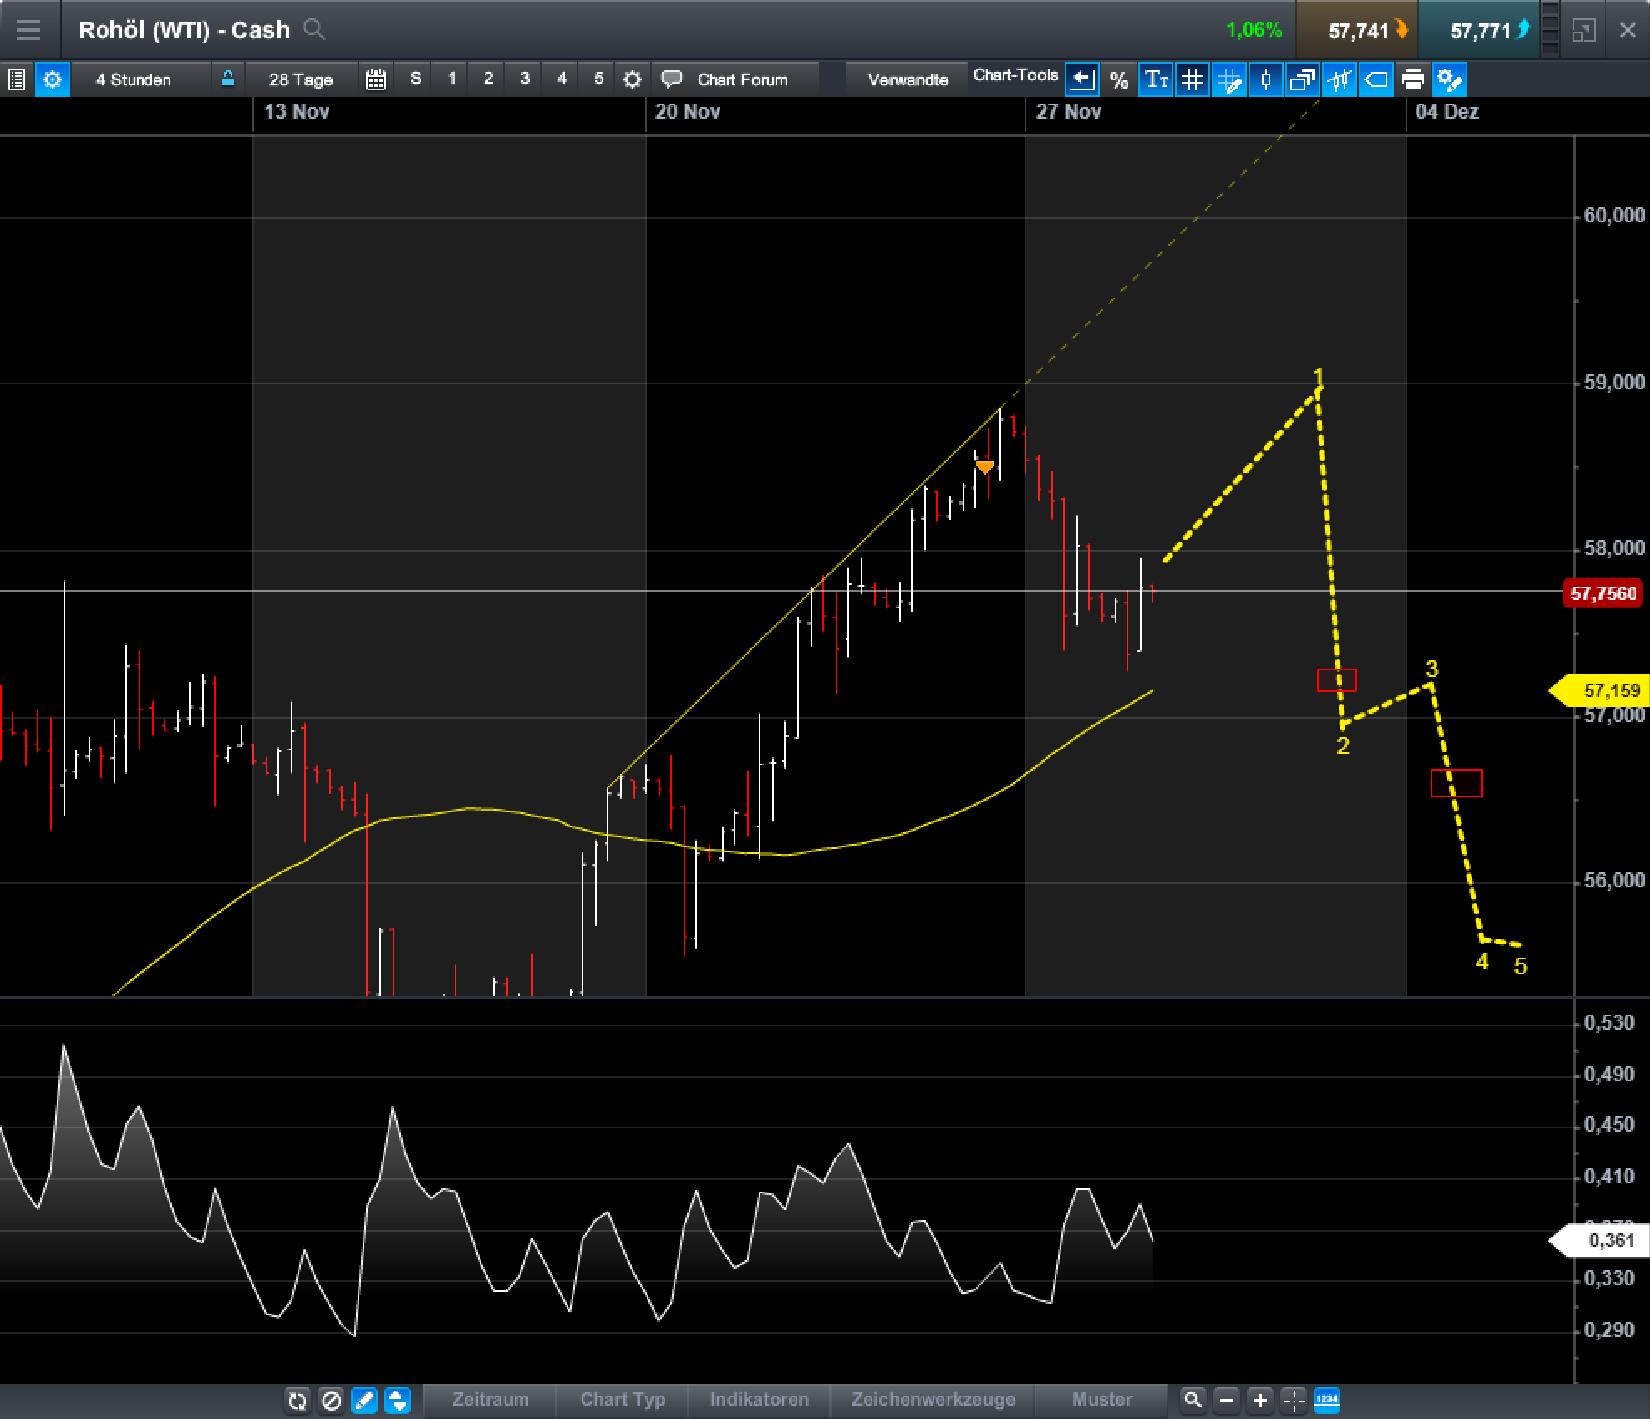Expand the Chart Typ menu
This screenshot has width=1650, height=1419.
point(622,1401)
